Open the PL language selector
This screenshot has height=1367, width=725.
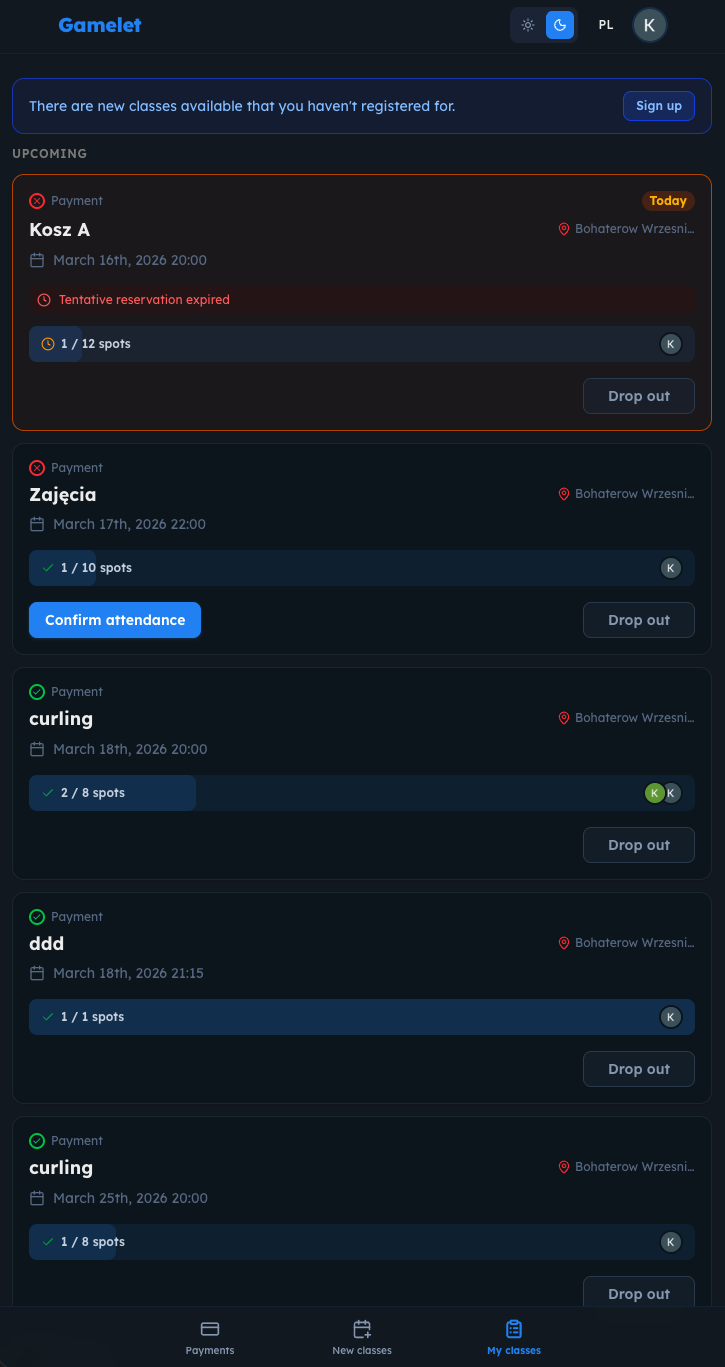pos(605,25)
